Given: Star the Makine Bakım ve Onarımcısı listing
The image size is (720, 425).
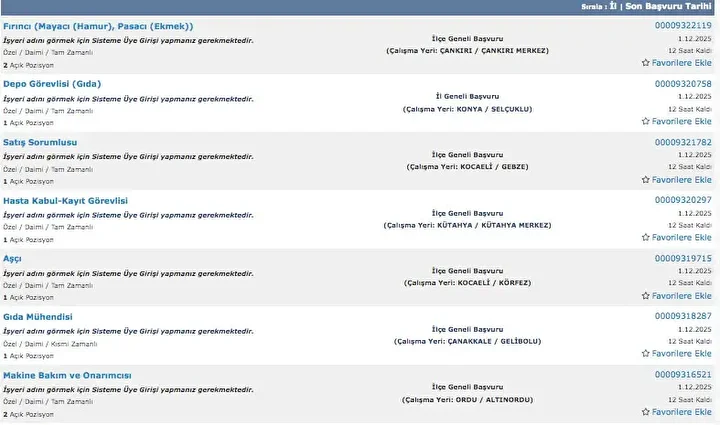Looking at the screenshot, I should (645, 412).
